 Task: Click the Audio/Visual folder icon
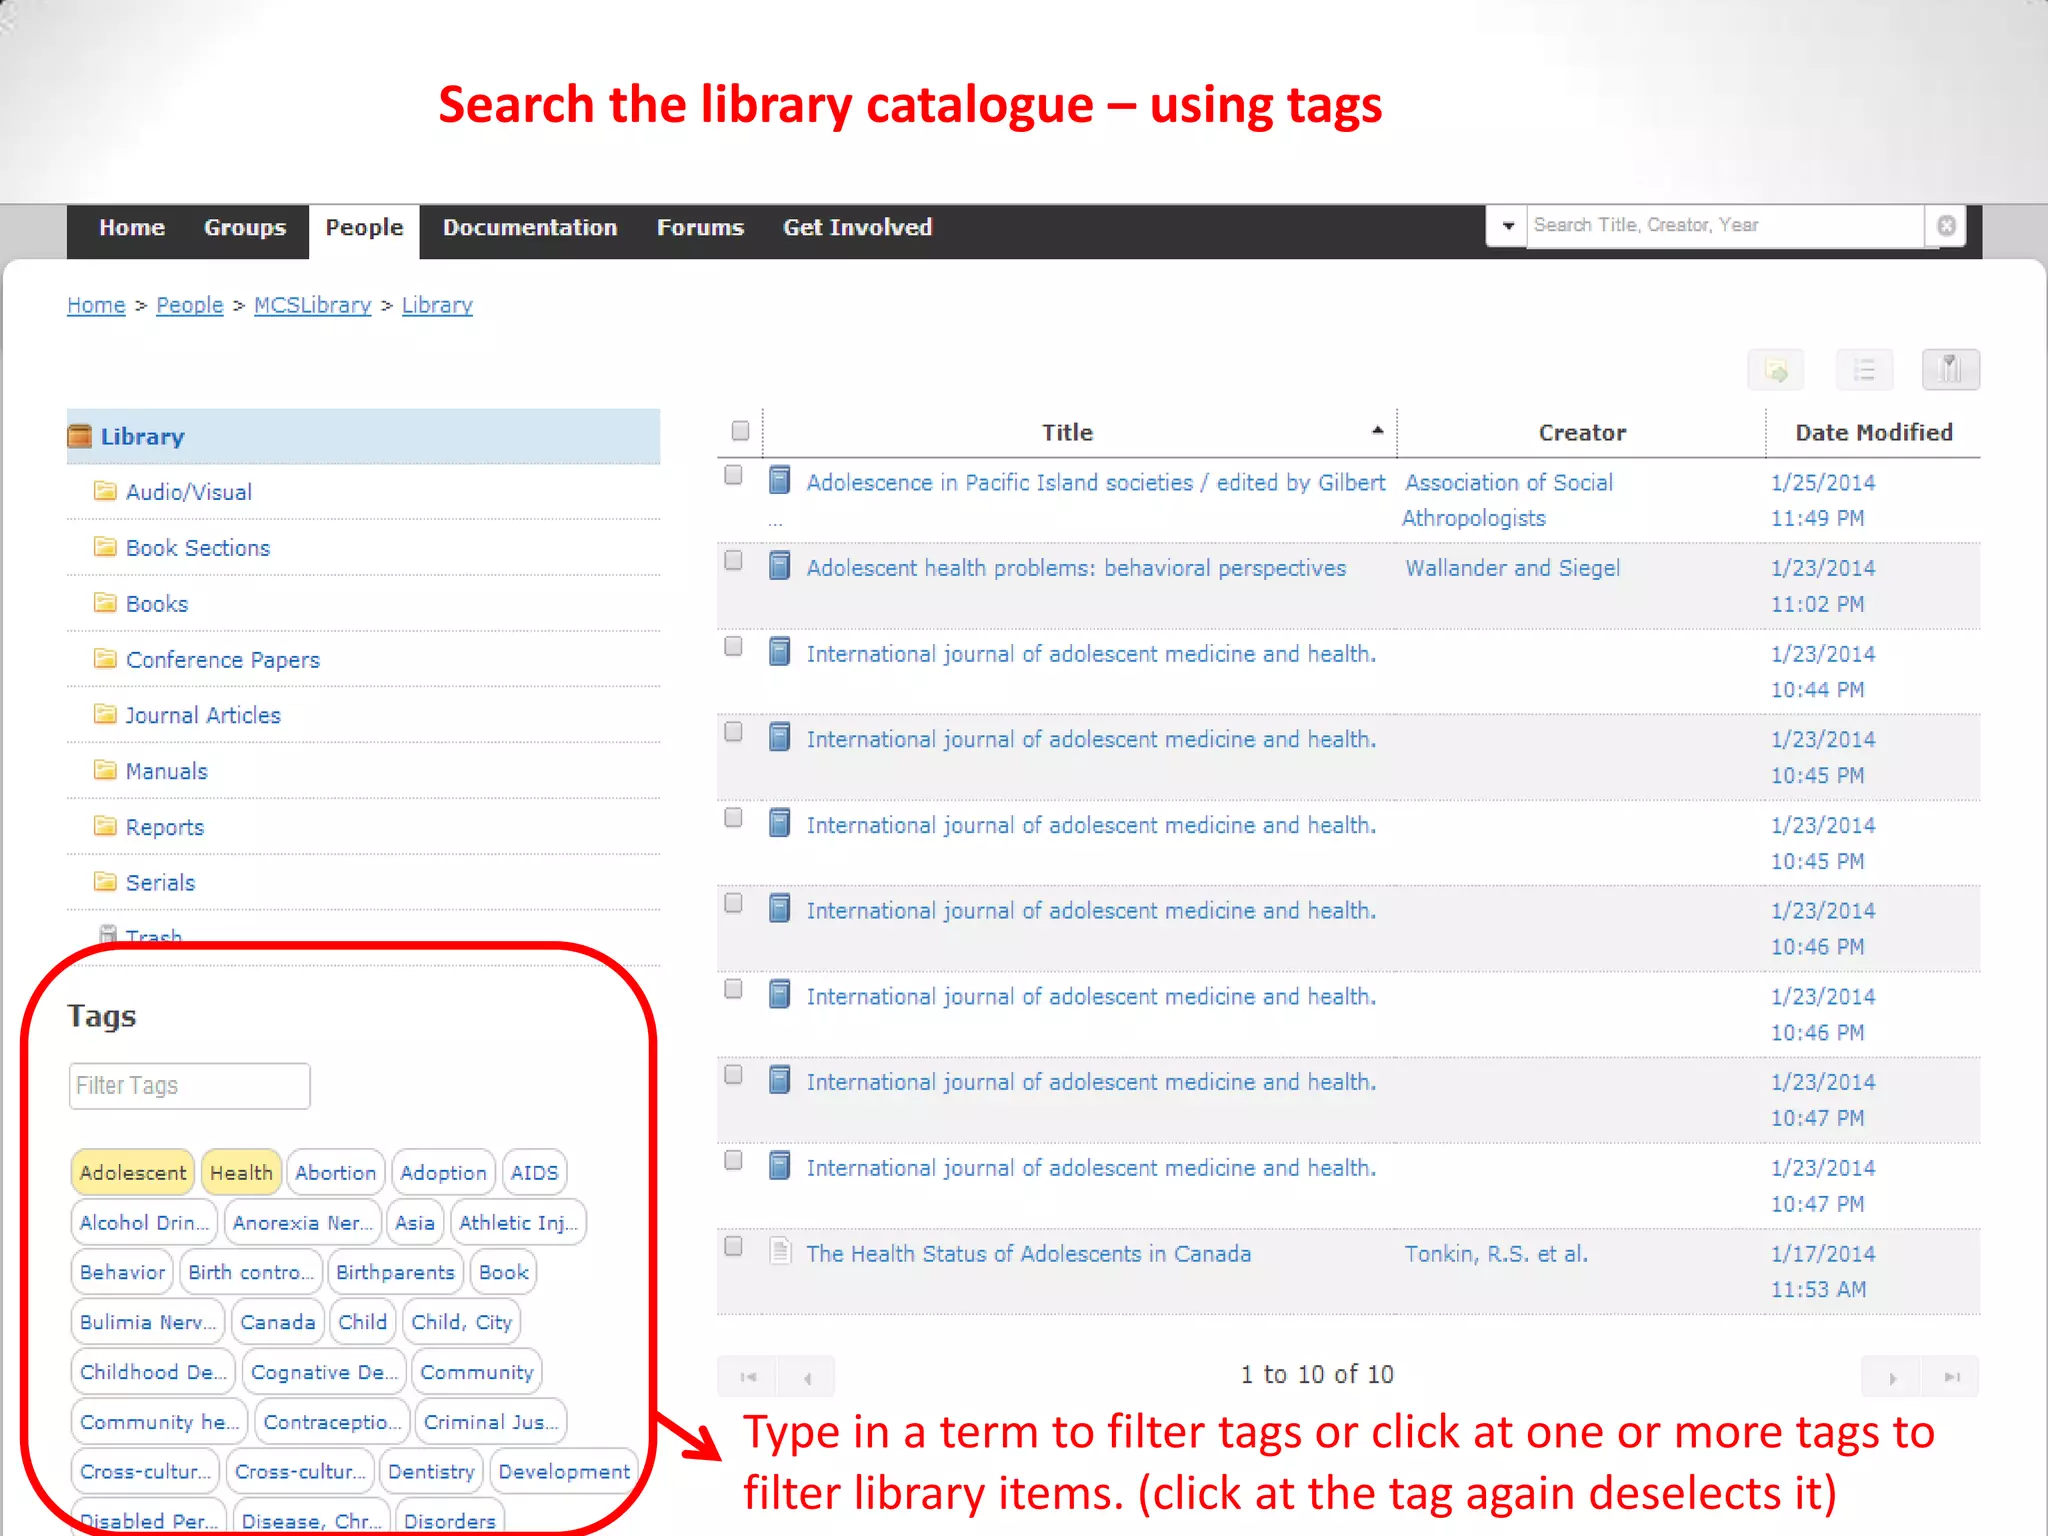pyautogui.click(x=105, y=490)
